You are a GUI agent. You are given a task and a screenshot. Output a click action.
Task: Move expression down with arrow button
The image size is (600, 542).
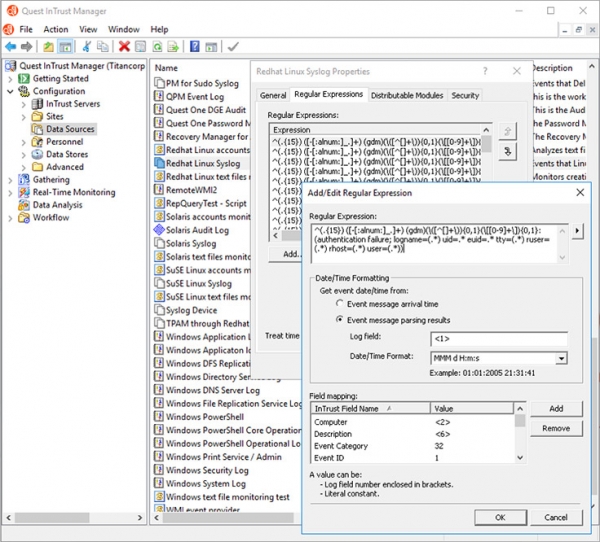pos(507,151)
